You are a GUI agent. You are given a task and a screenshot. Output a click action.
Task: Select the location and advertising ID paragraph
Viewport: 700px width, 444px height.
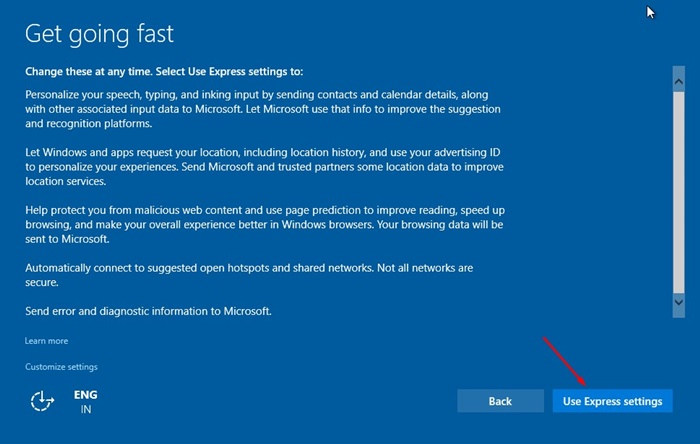click(264, 167)
